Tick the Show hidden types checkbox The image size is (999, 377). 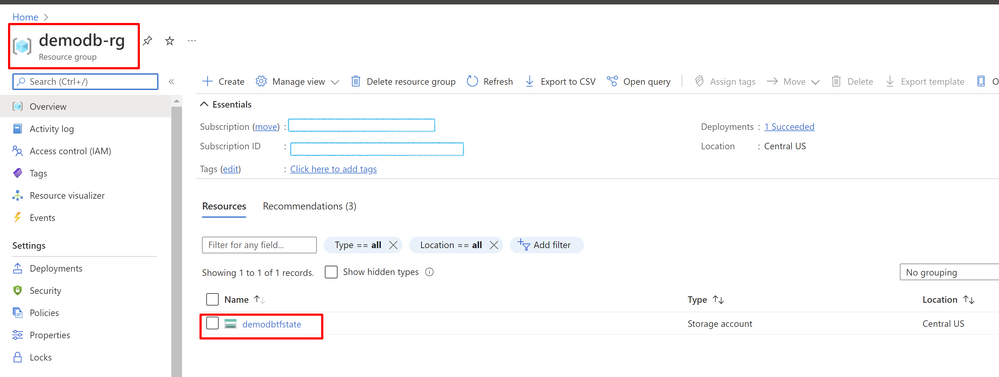331,272
